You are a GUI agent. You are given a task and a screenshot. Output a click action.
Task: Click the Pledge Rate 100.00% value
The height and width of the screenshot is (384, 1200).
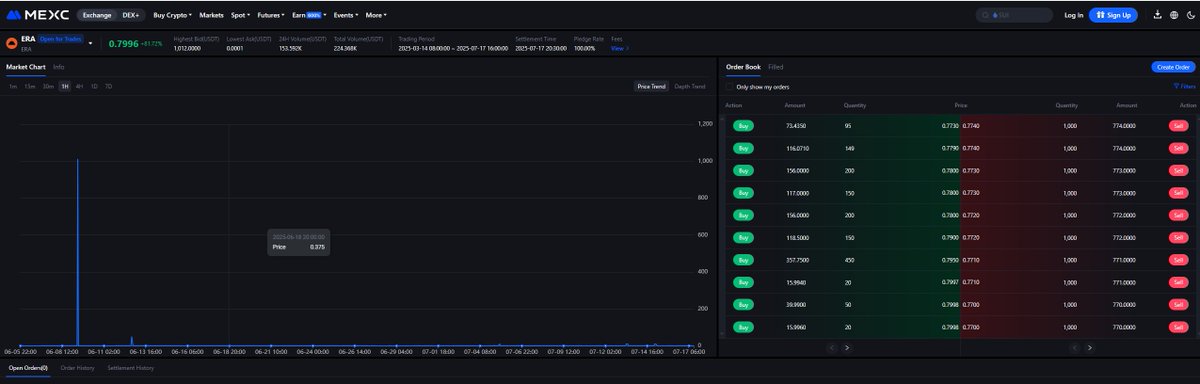pyautogui.click(x=584, y=48)
